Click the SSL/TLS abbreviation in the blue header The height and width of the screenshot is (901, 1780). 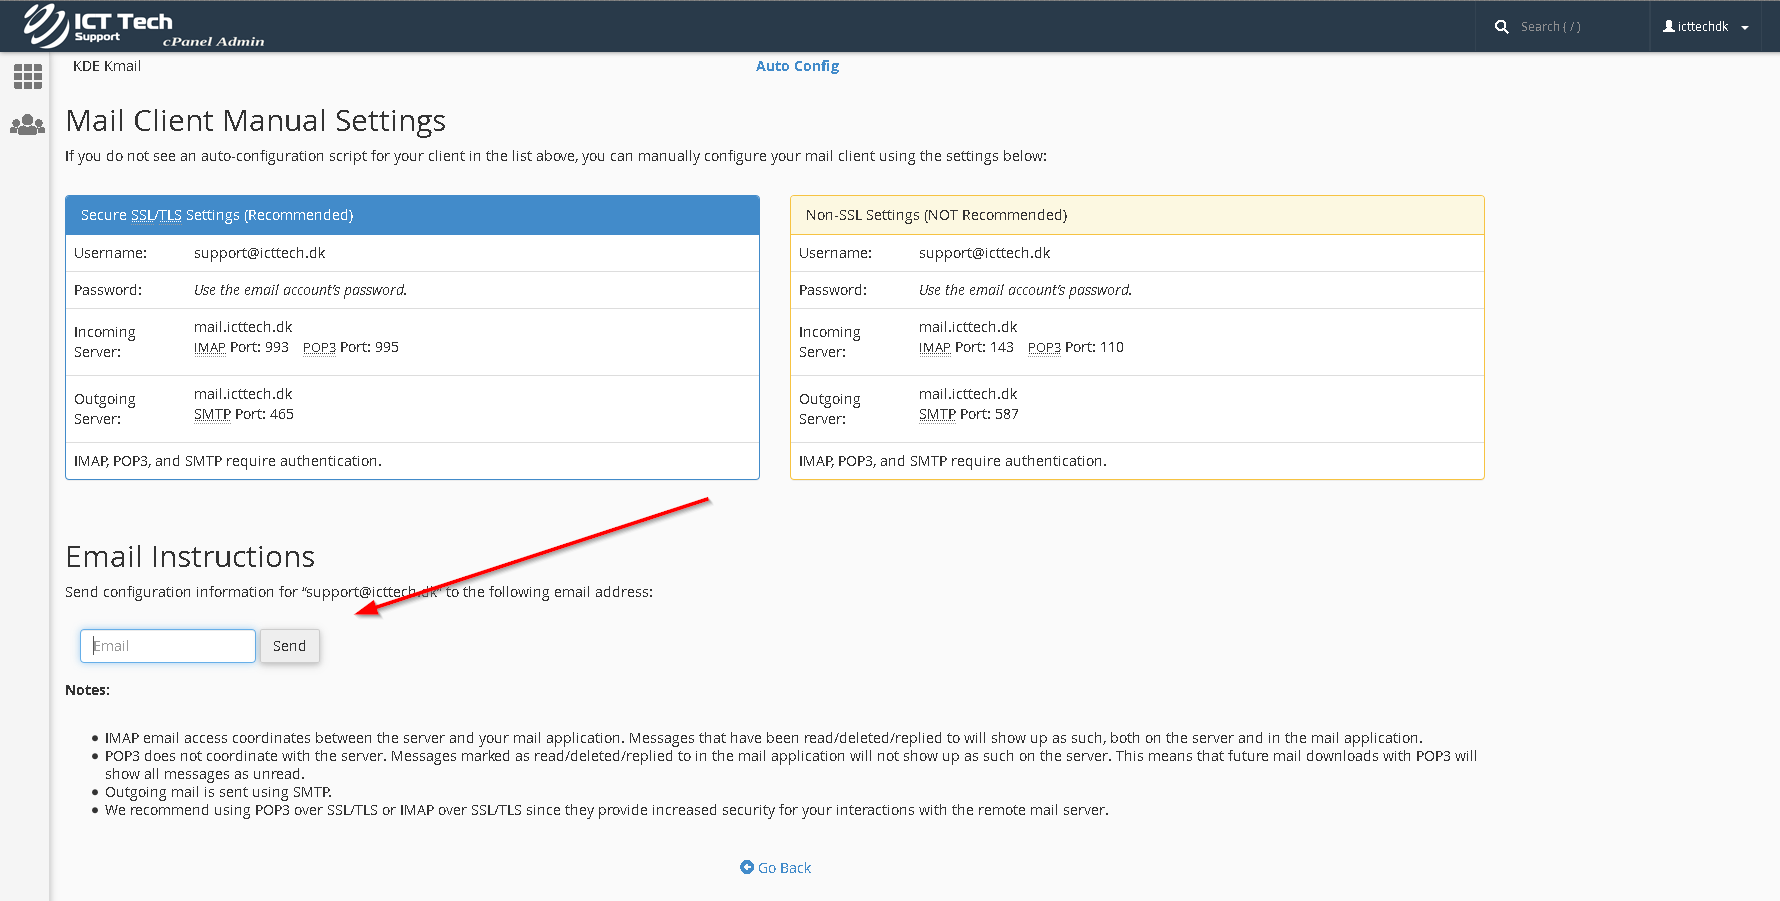(156, 215)
